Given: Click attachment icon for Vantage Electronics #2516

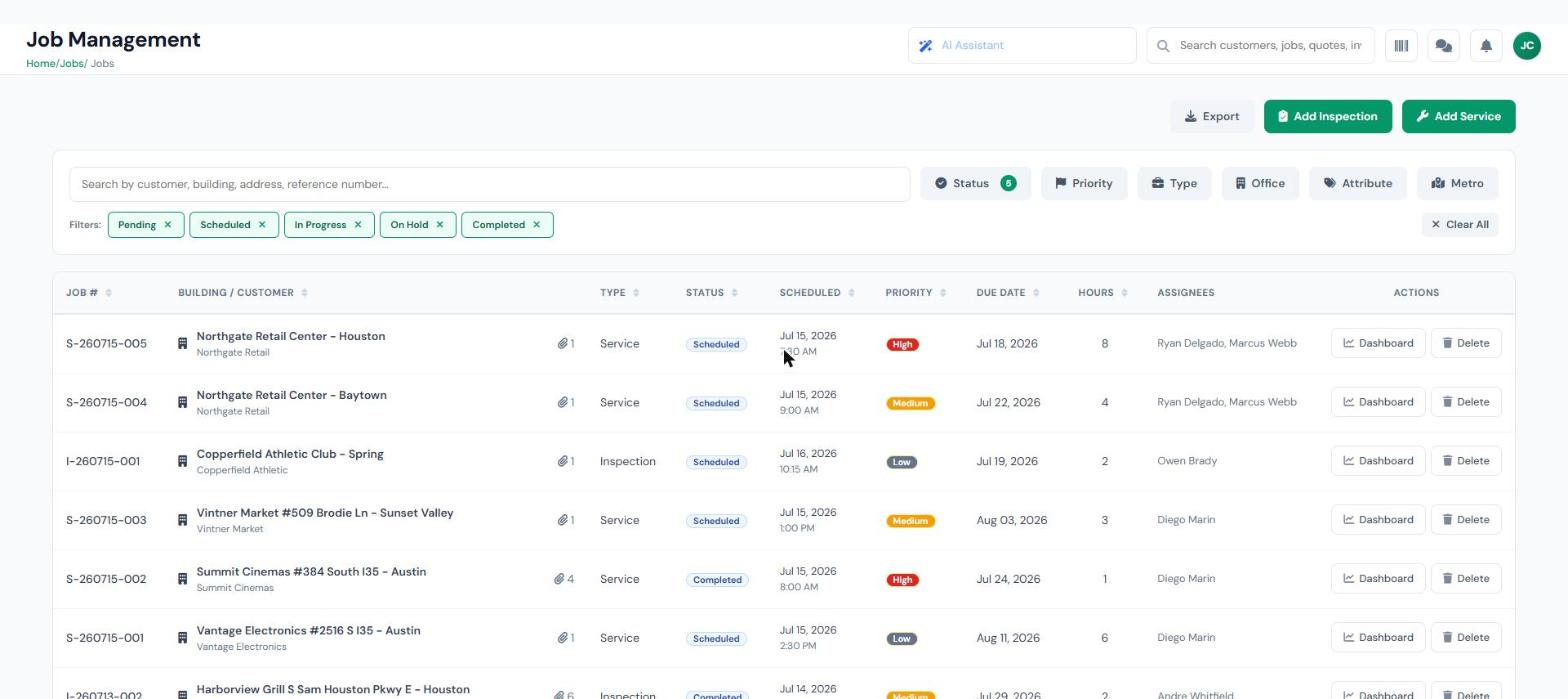Looking at the screenshot, I should coord(563,639).
